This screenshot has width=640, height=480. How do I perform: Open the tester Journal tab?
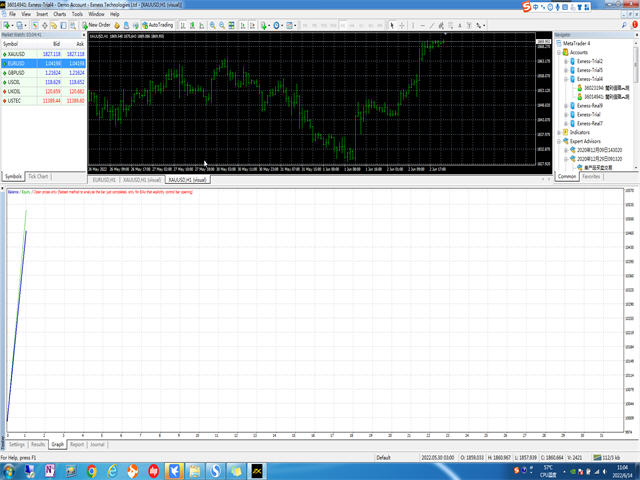(x=97, y=444)
